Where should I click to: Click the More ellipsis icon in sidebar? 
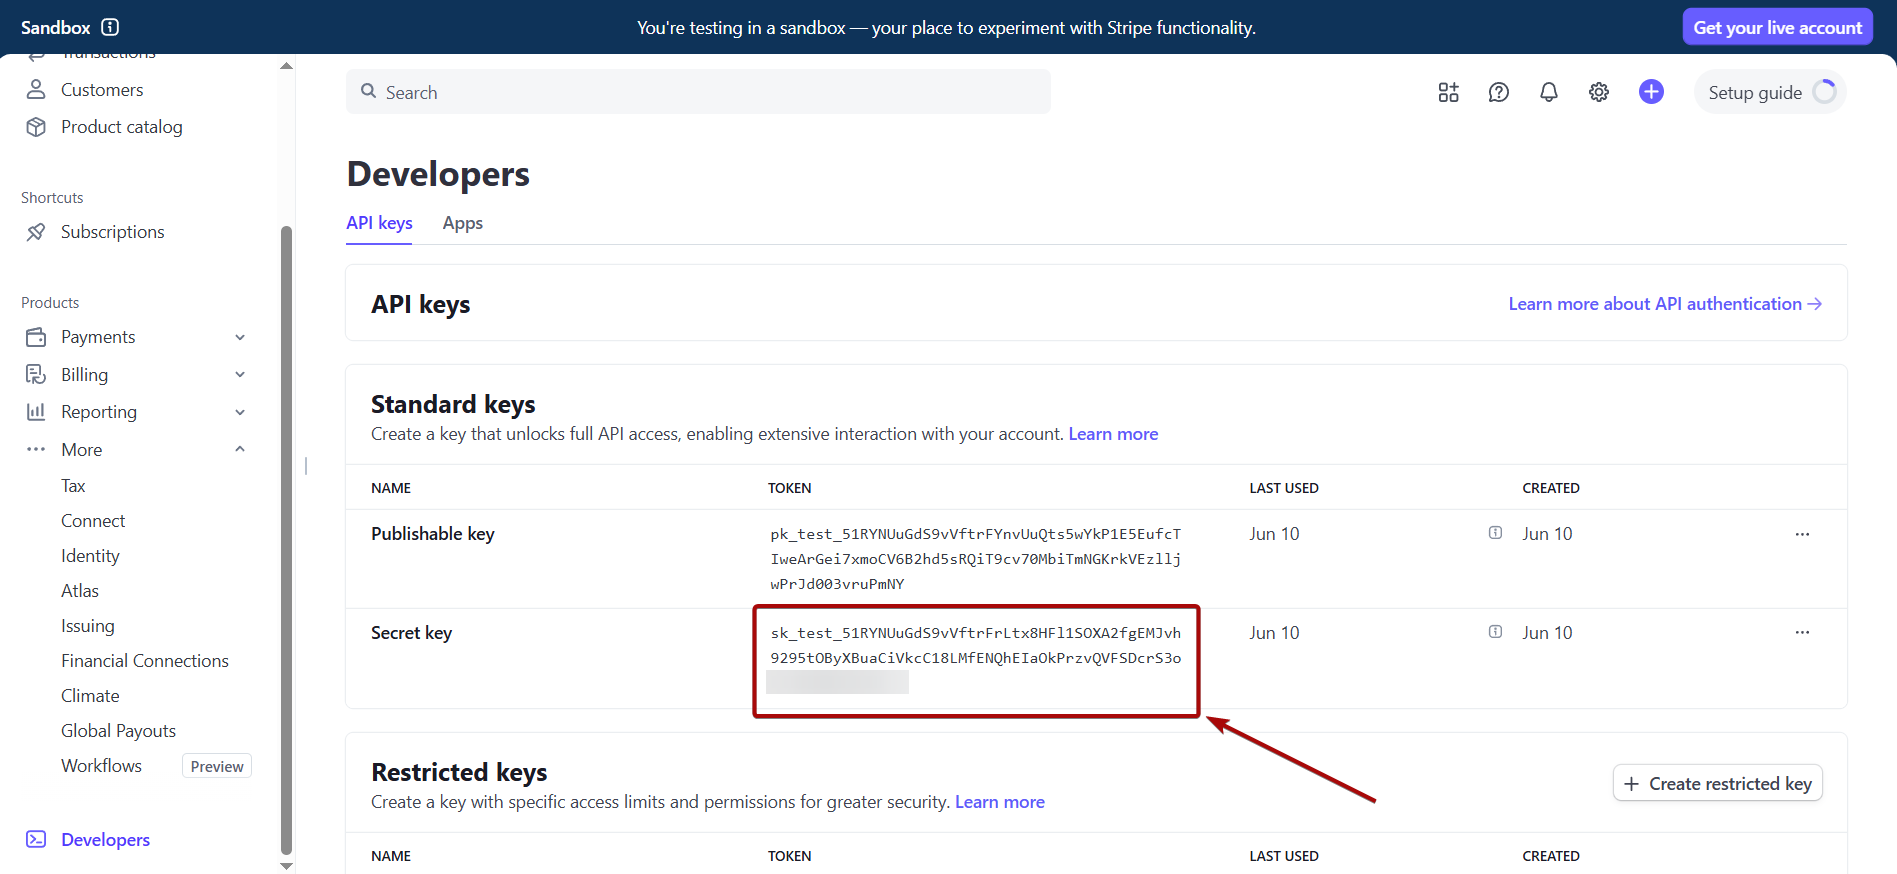click(36, 449)
